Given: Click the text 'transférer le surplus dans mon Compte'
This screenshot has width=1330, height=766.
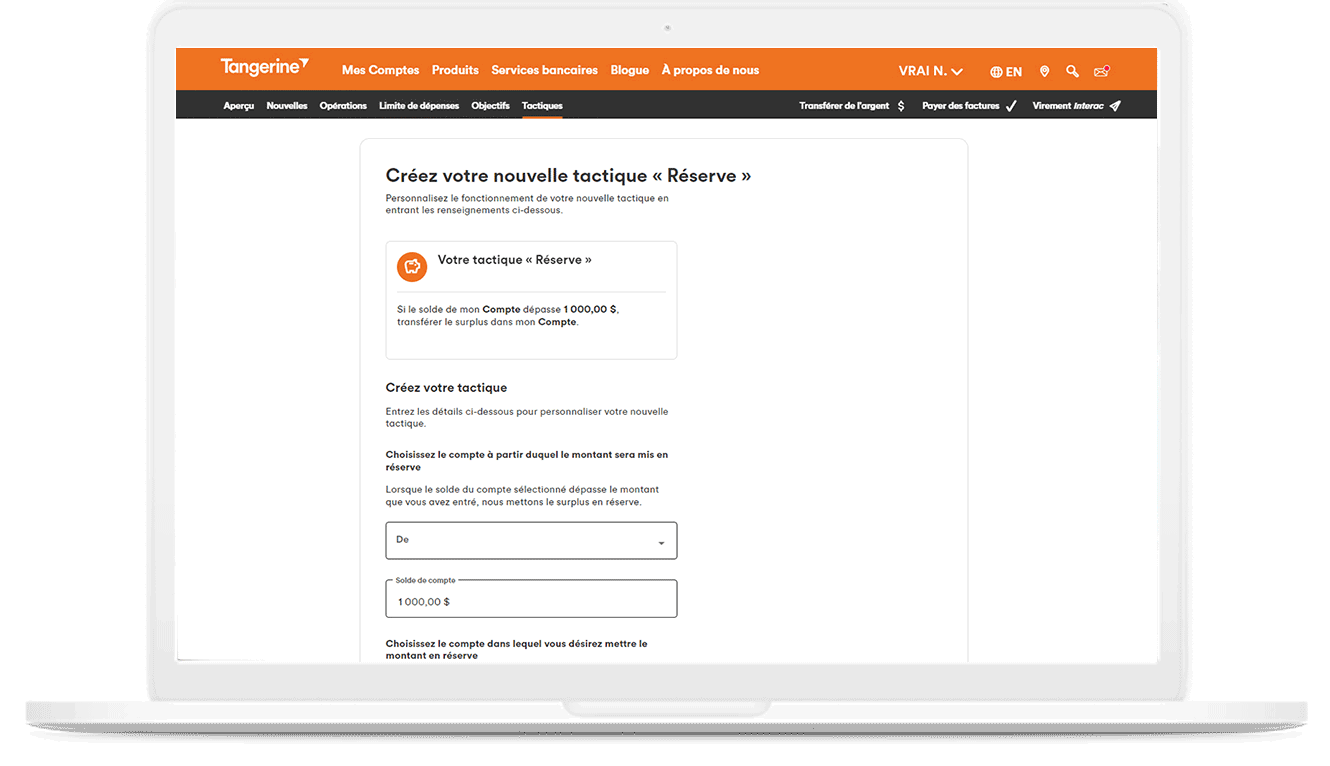Looking at the screenshot, I should coord(487,322).
